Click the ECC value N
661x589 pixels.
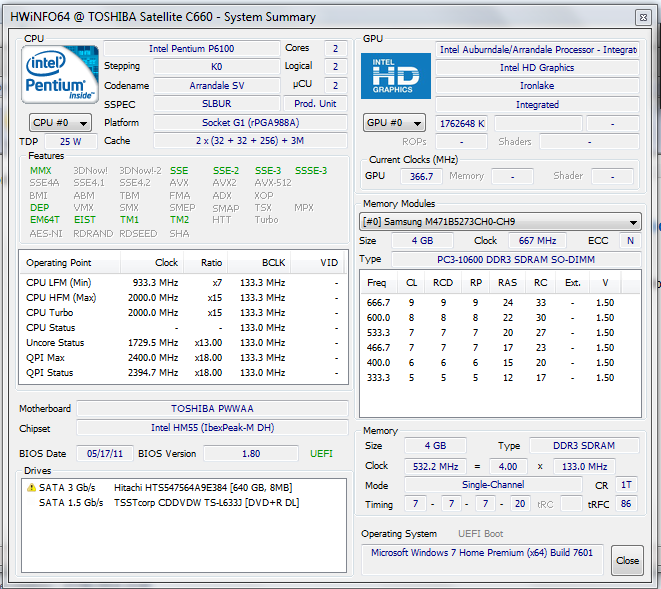630,241
